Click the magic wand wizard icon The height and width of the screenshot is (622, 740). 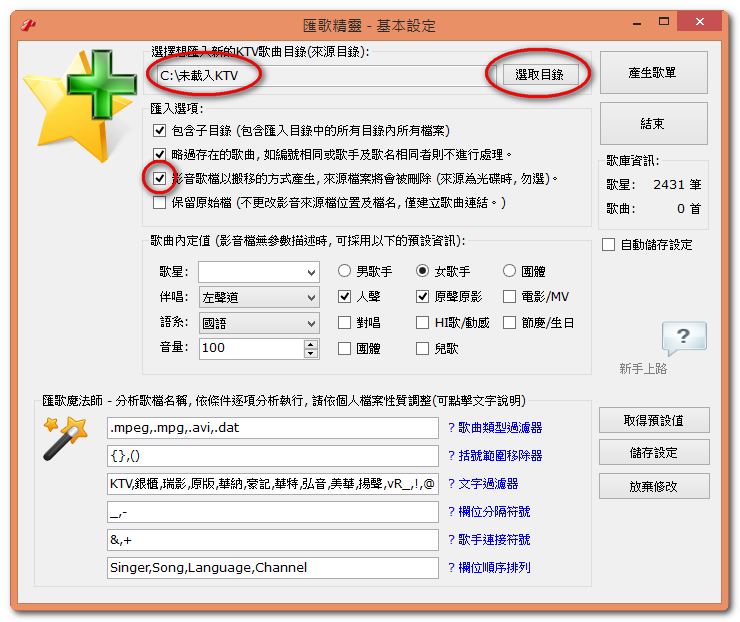62,438
